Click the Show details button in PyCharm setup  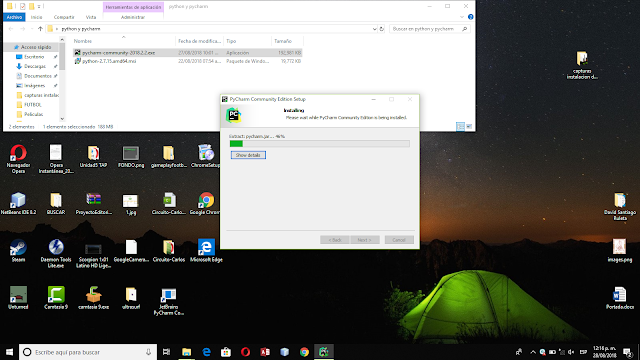[x=248, y=155]
